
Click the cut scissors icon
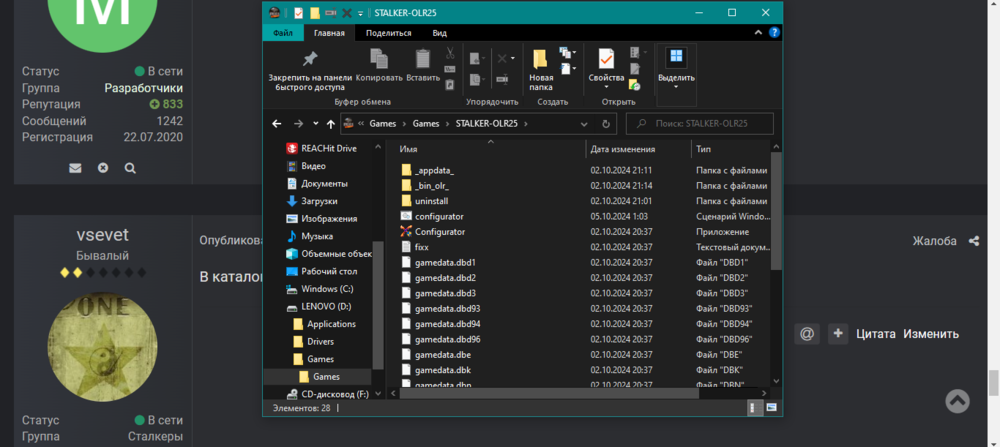450,53
